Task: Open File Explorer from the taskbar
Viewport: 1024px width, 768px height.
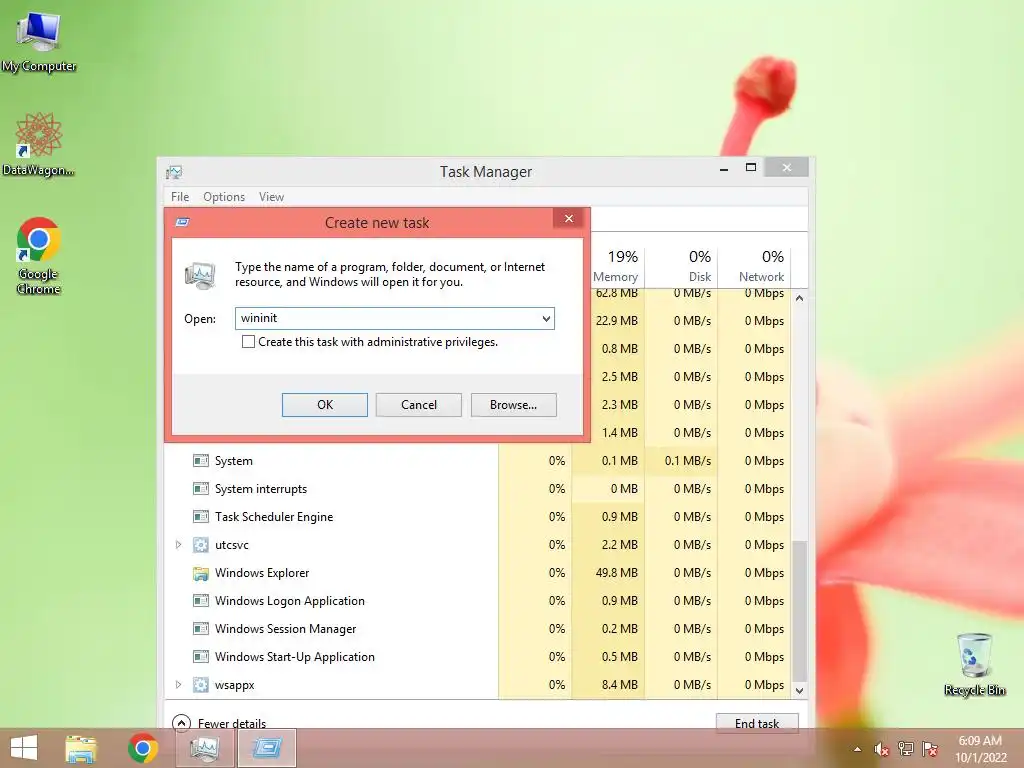Action: (81, 748)
